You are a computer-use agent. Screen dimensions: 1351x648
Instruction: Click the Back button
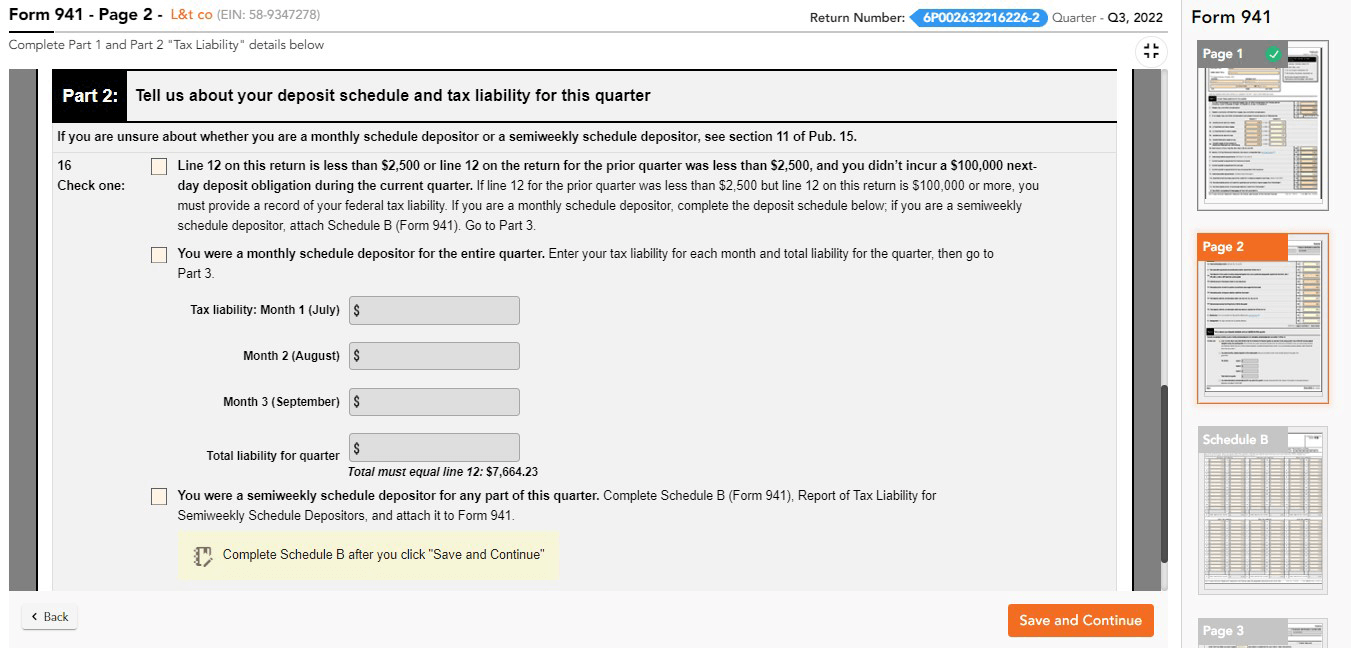pos(48,617)
